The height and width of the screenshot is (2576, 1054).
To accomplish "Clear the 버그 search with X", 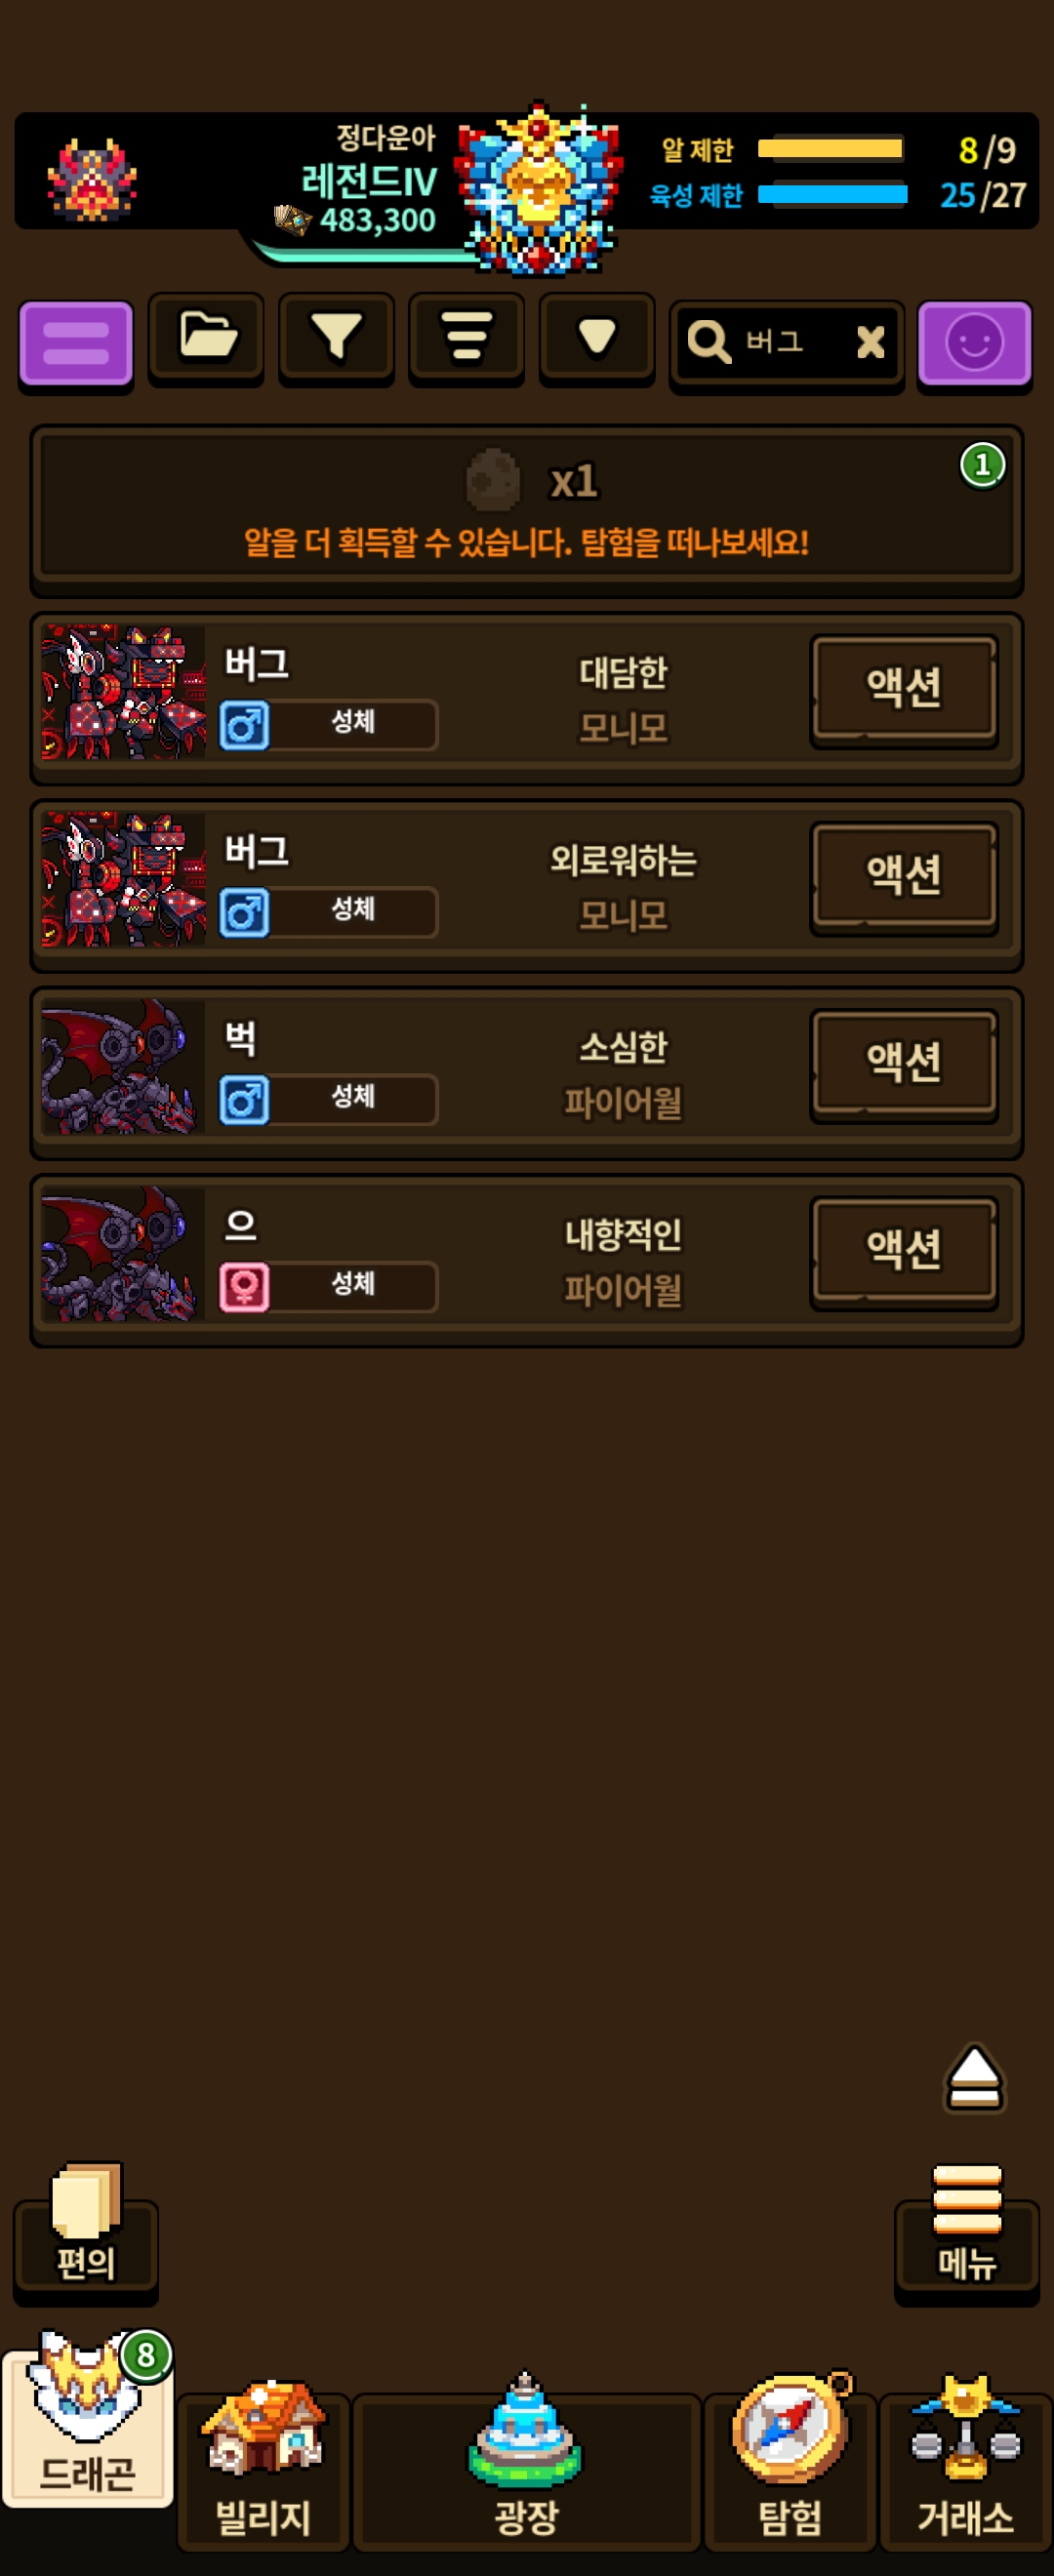I will pyautogui.click(x=870, y=342).
